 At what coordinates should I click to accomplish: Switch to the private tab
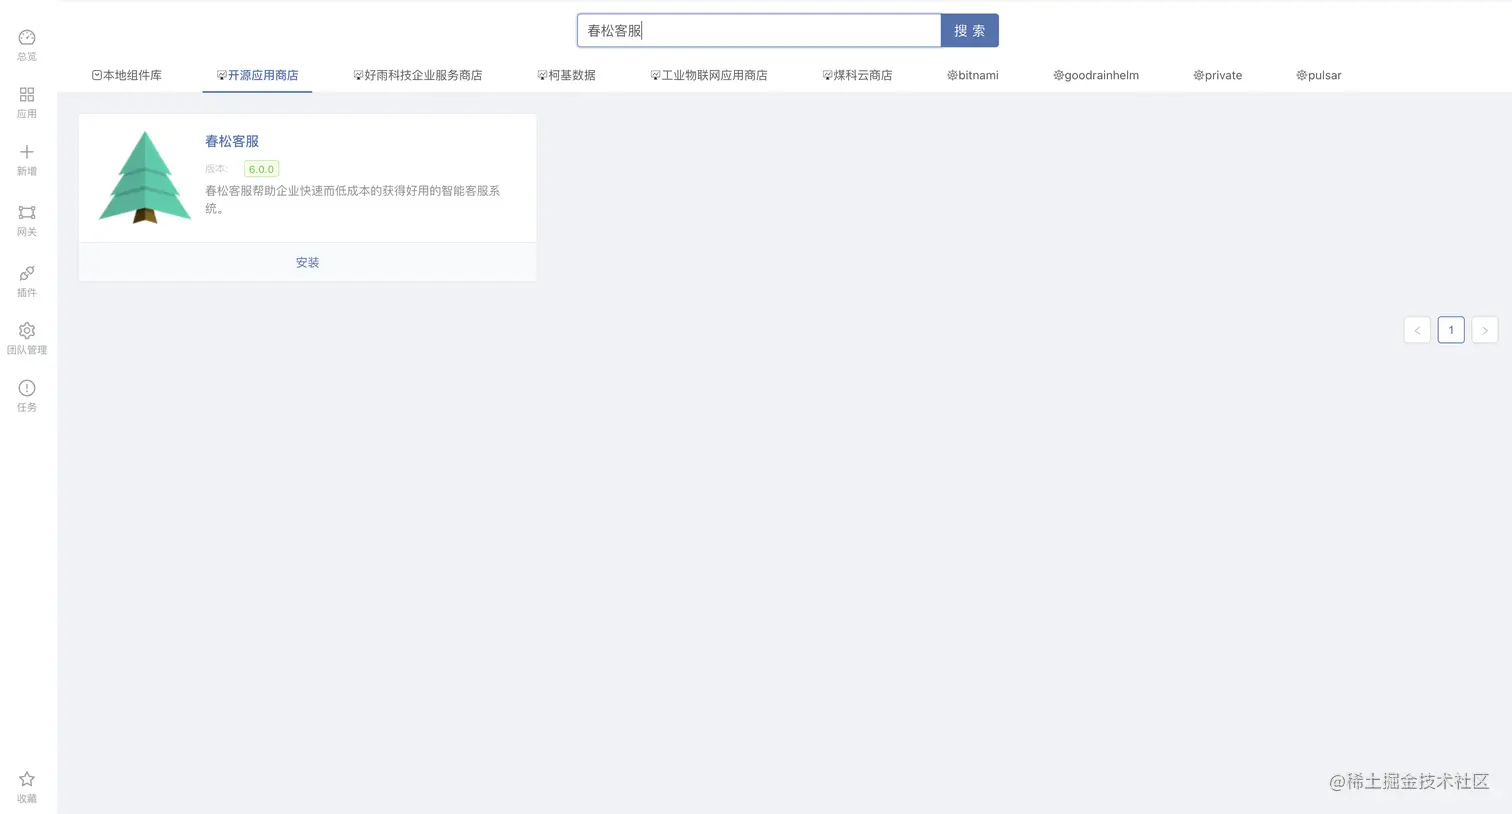point(1218,75)
